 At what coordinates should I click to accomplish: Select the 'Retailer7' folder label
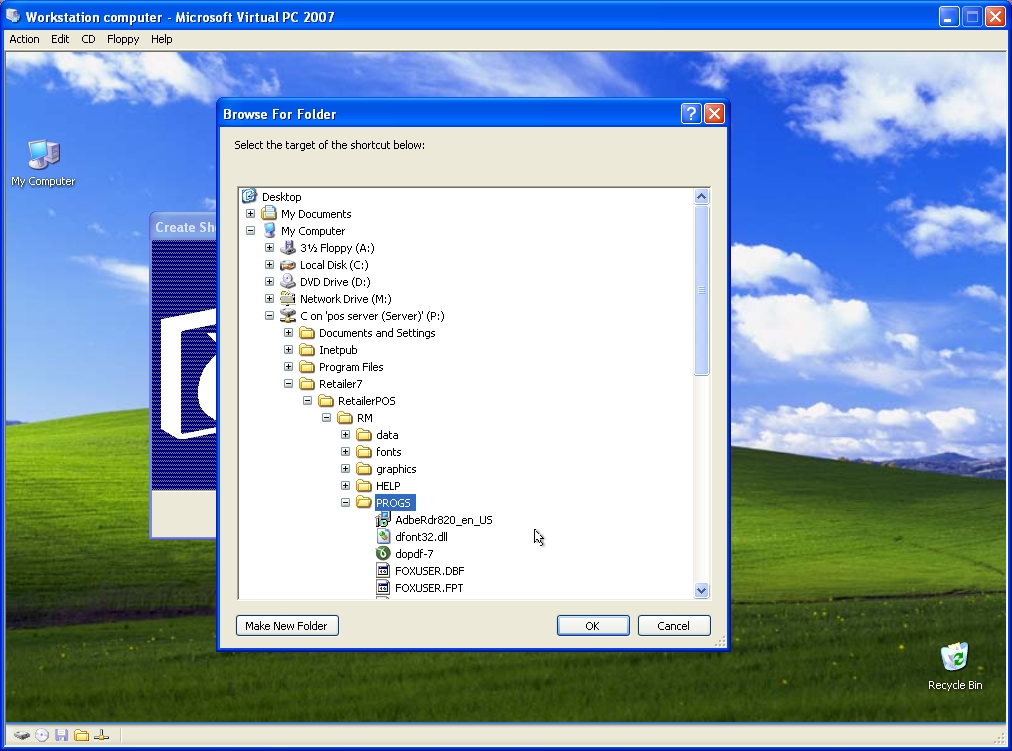click(x=341, y=384)
